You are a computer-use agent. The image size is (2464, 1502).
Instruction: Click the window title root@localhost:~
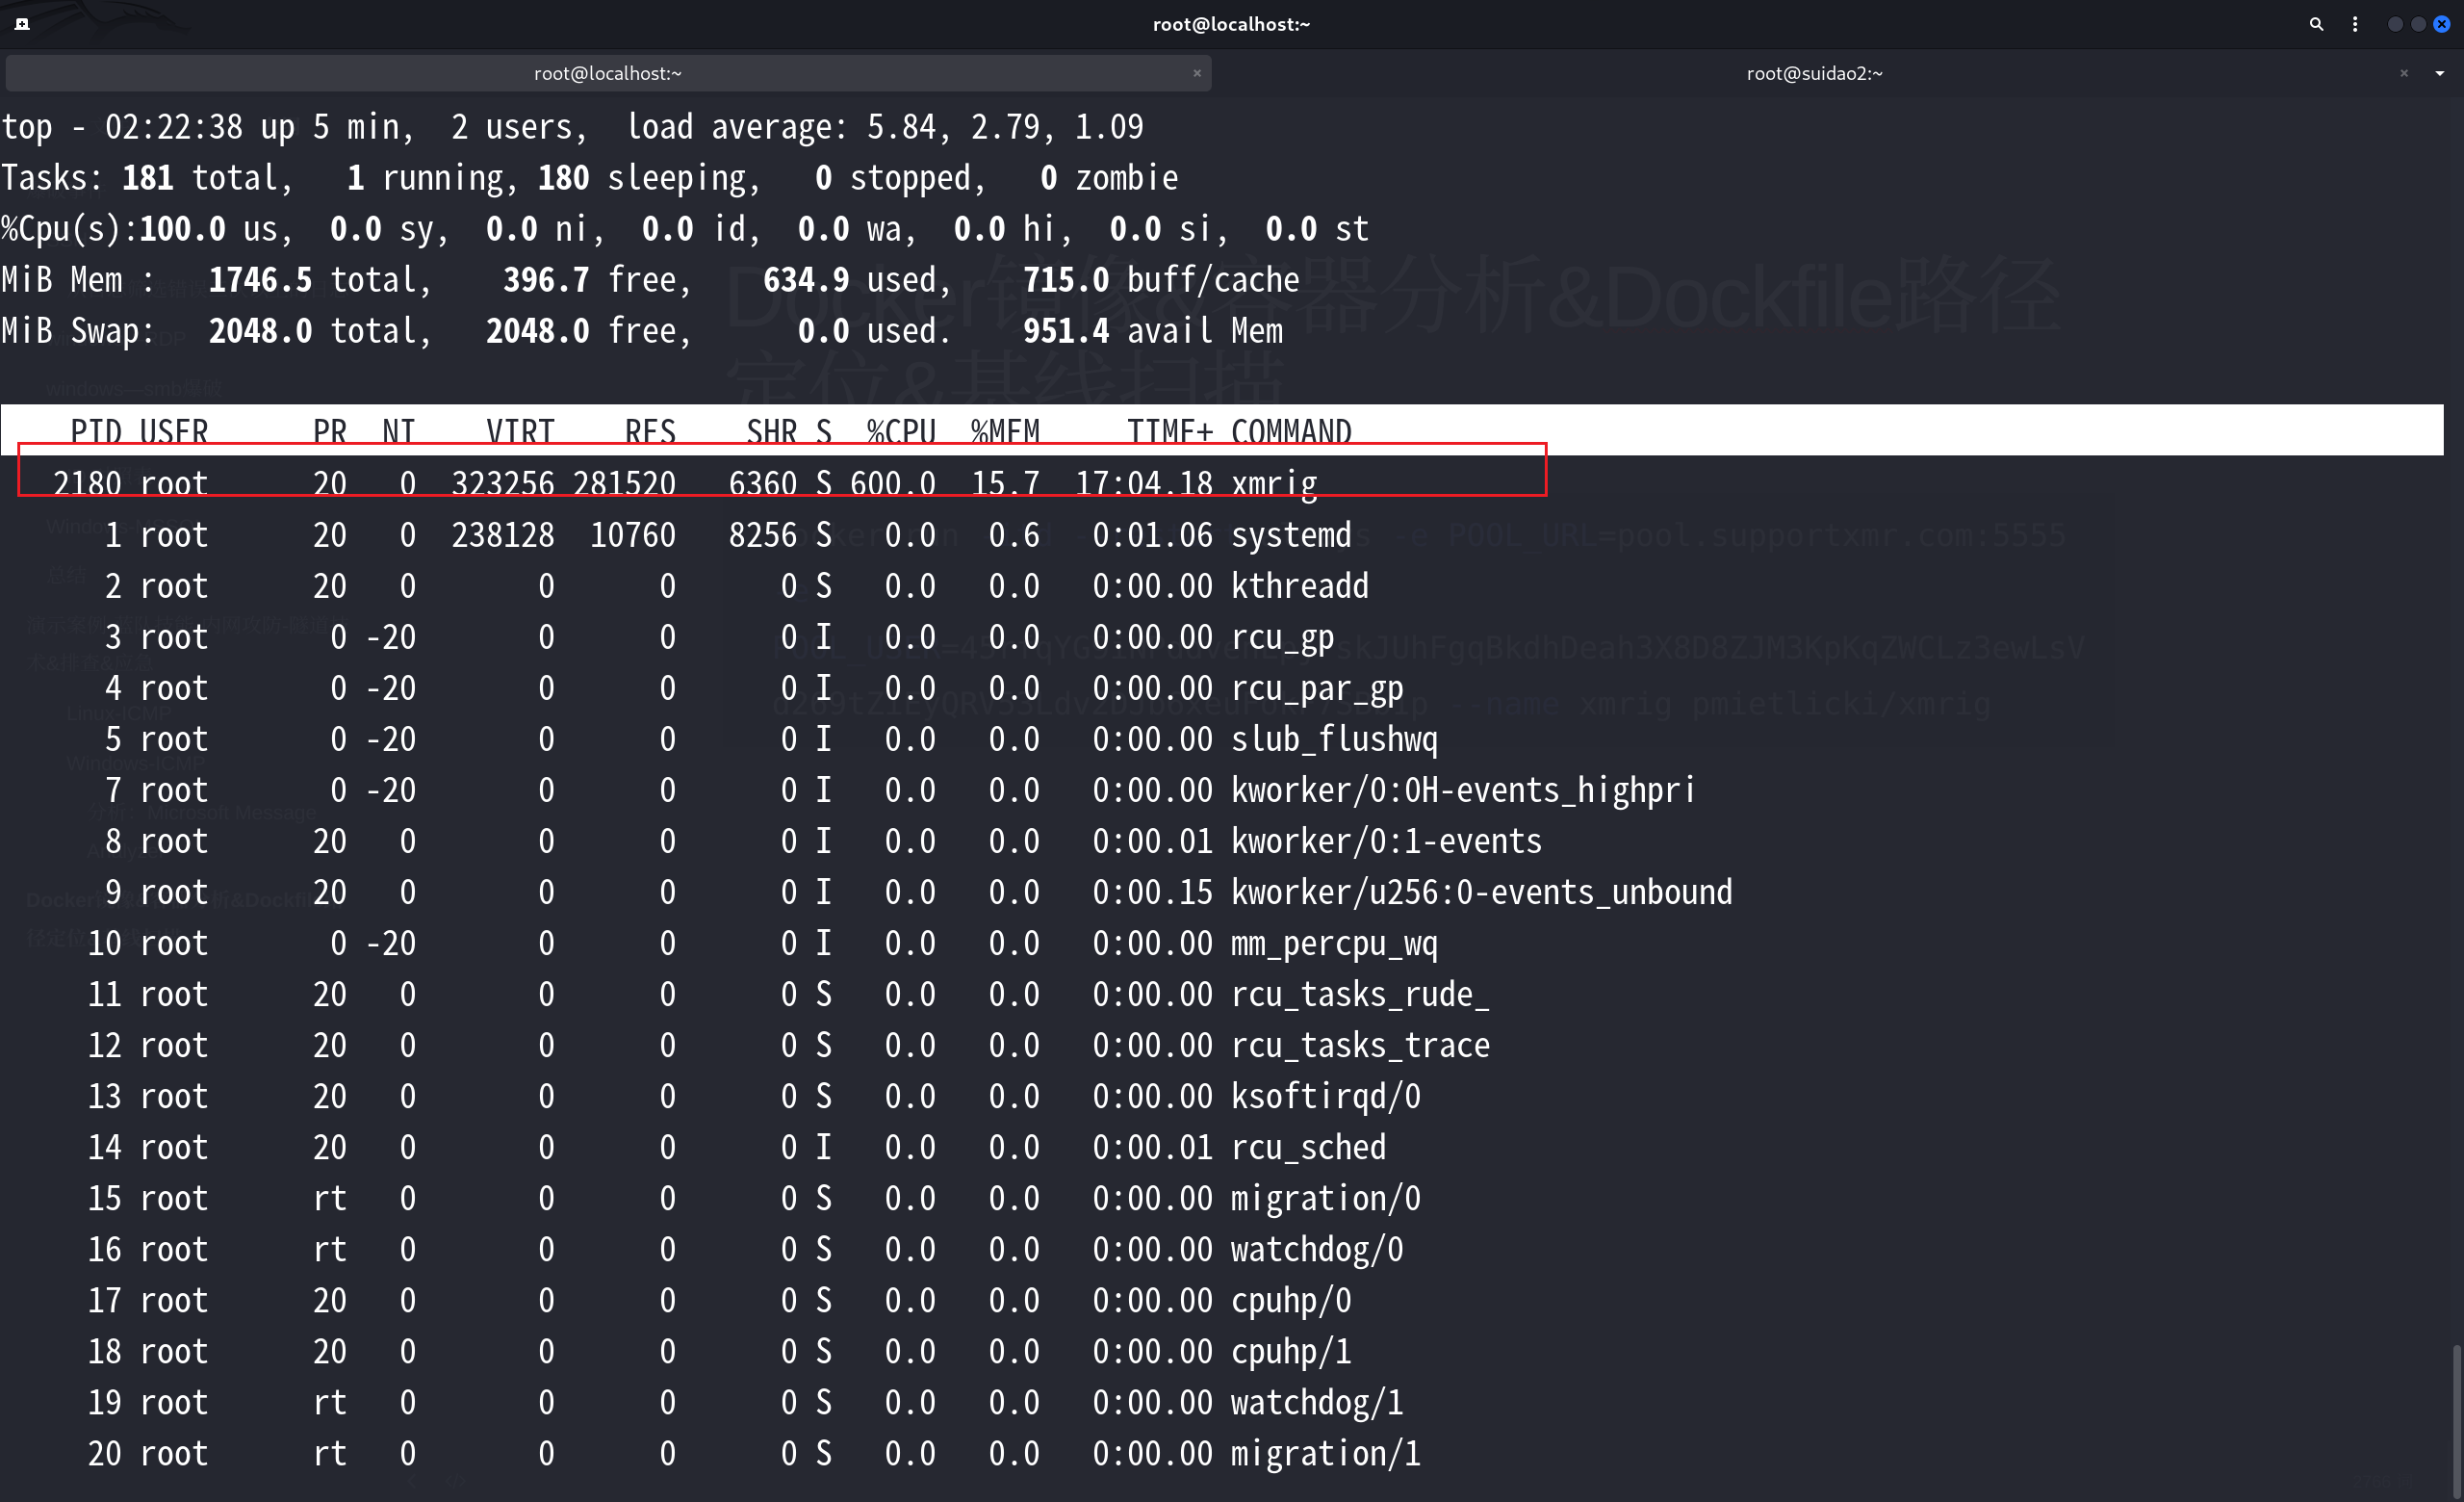1231,24
